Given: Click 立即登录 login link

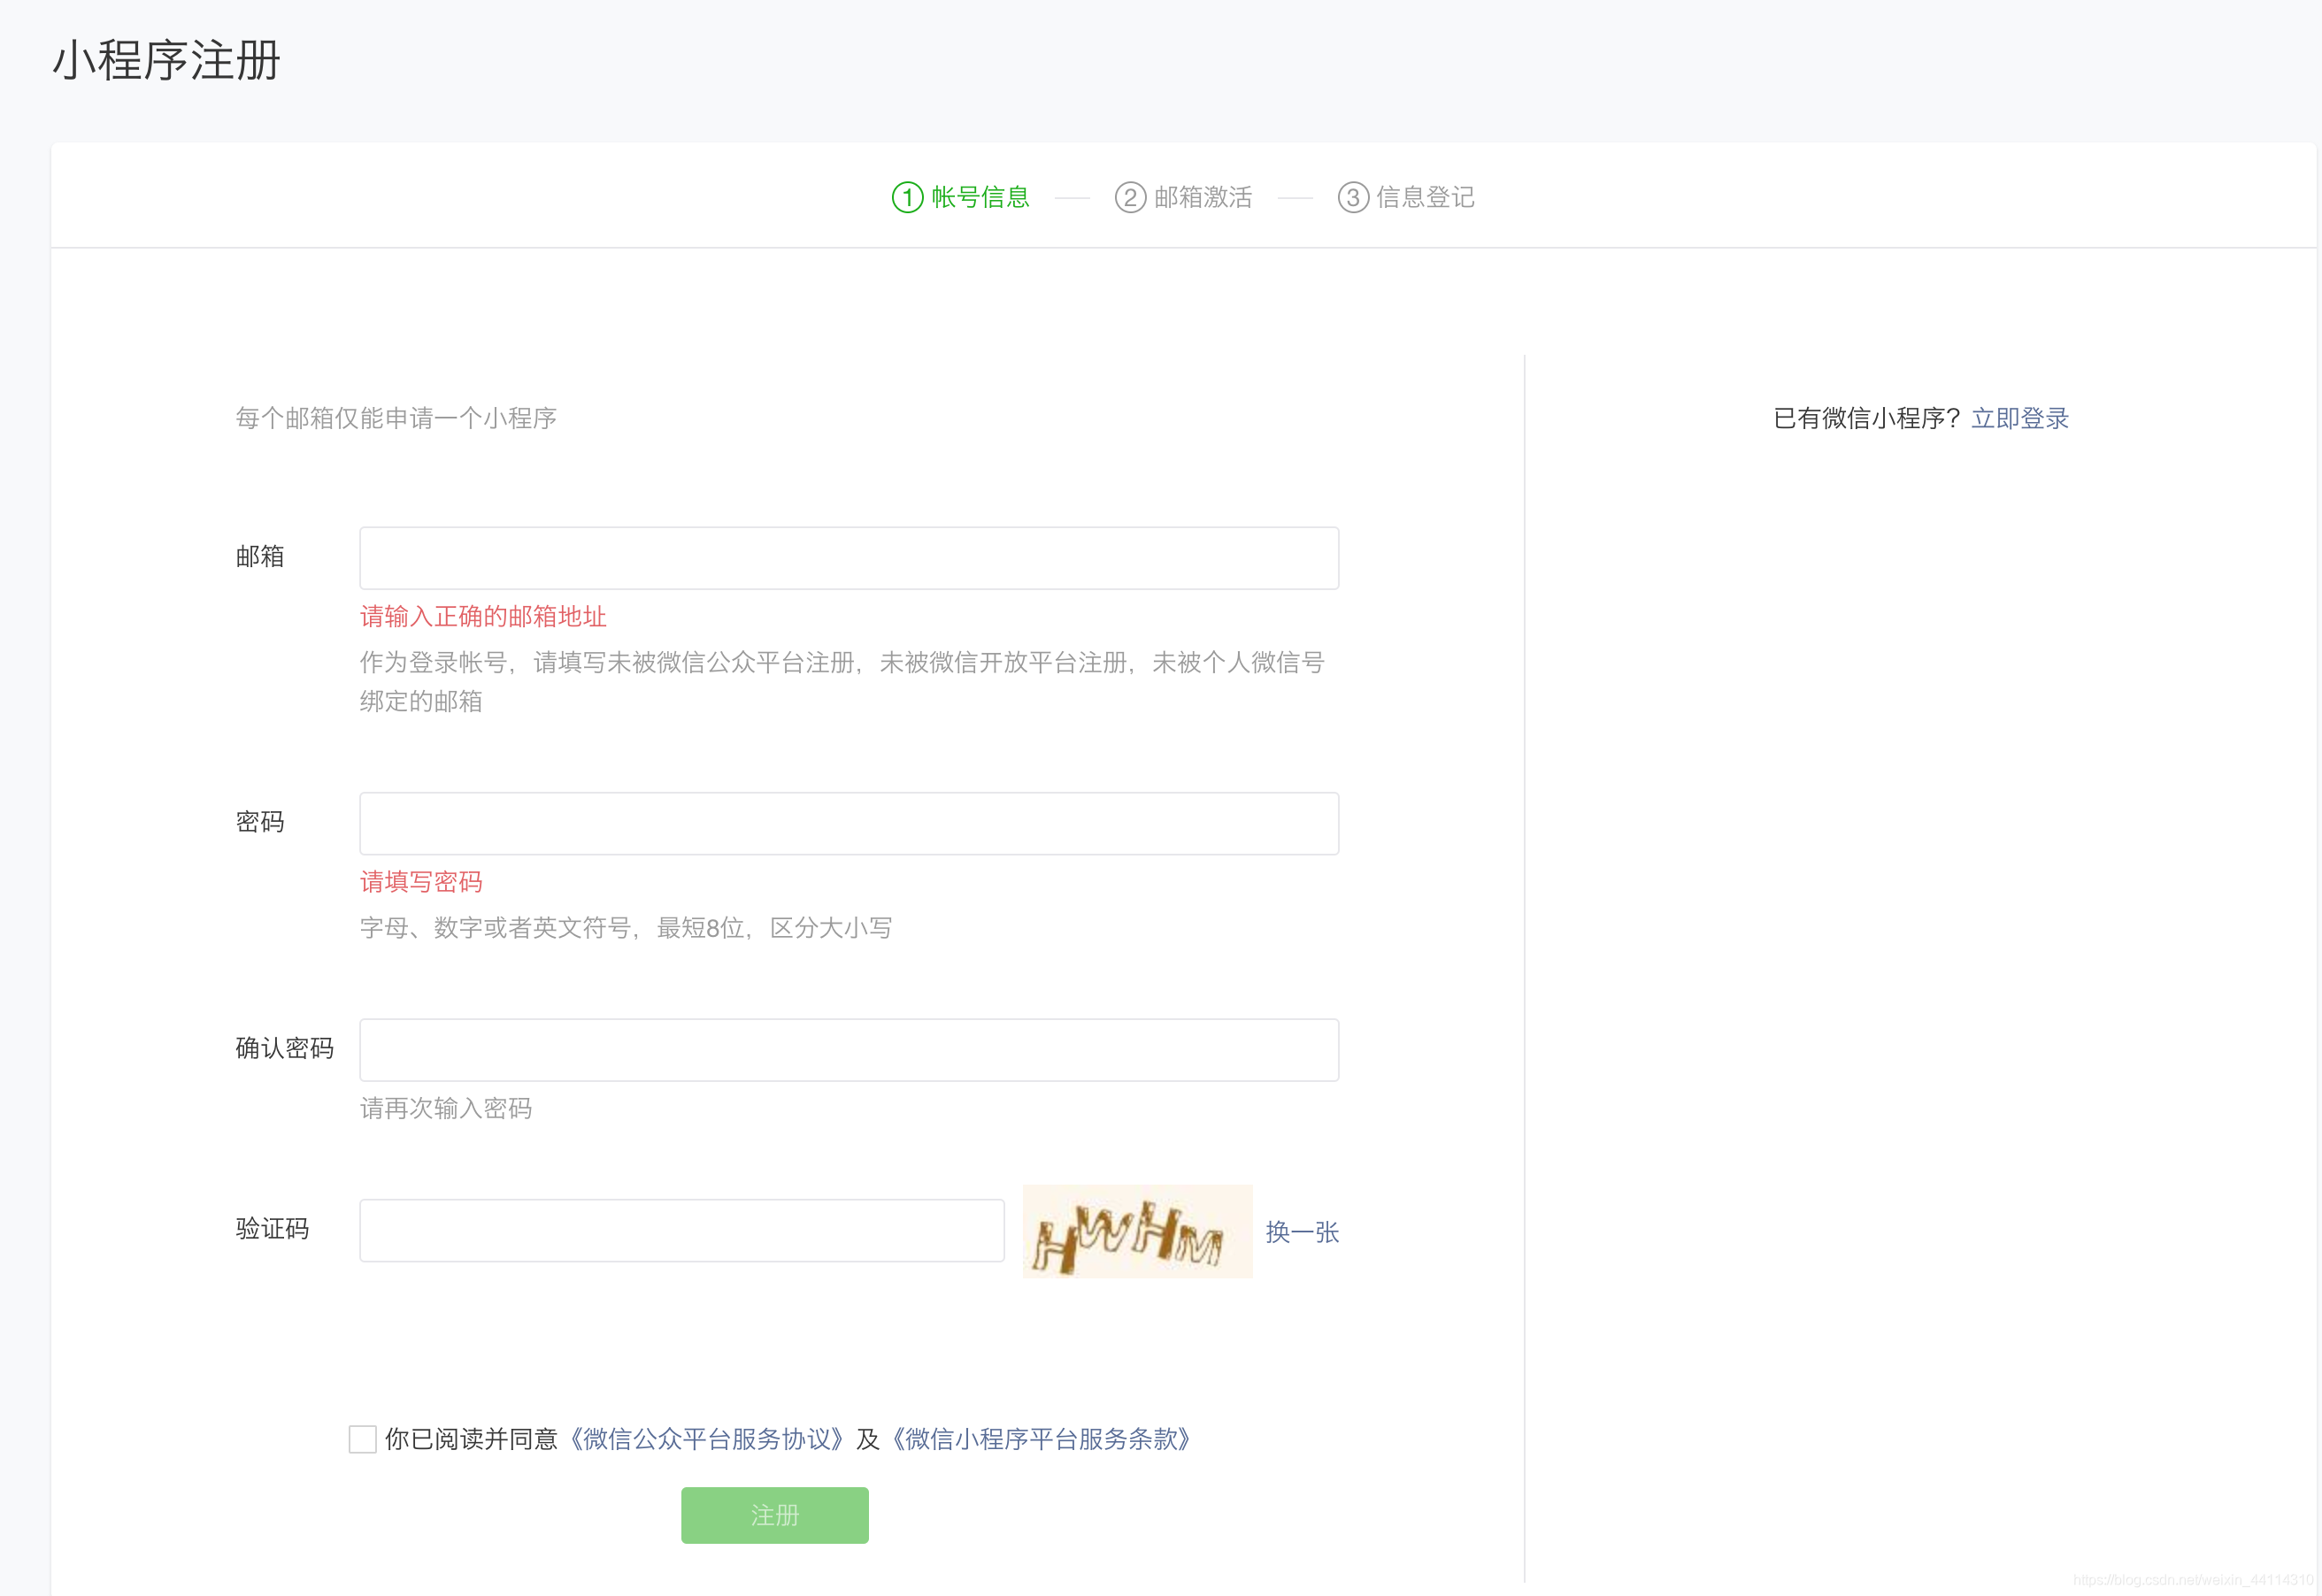Looking at the screenshot, I should click(2019, 418).
